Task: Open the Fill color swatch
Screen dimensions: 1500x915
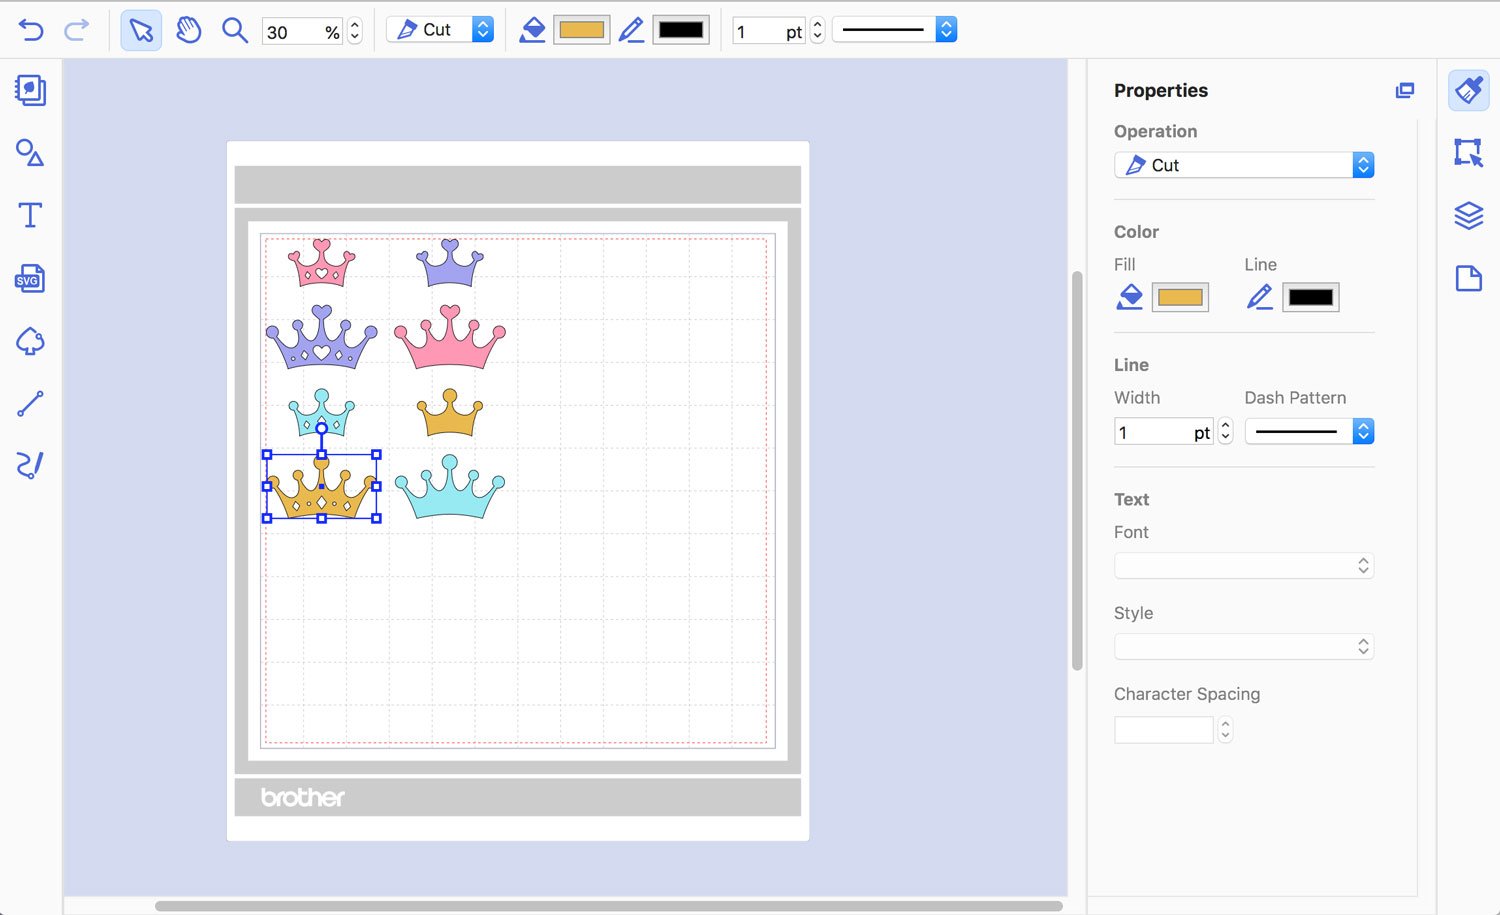Action: click(1180, 297)
